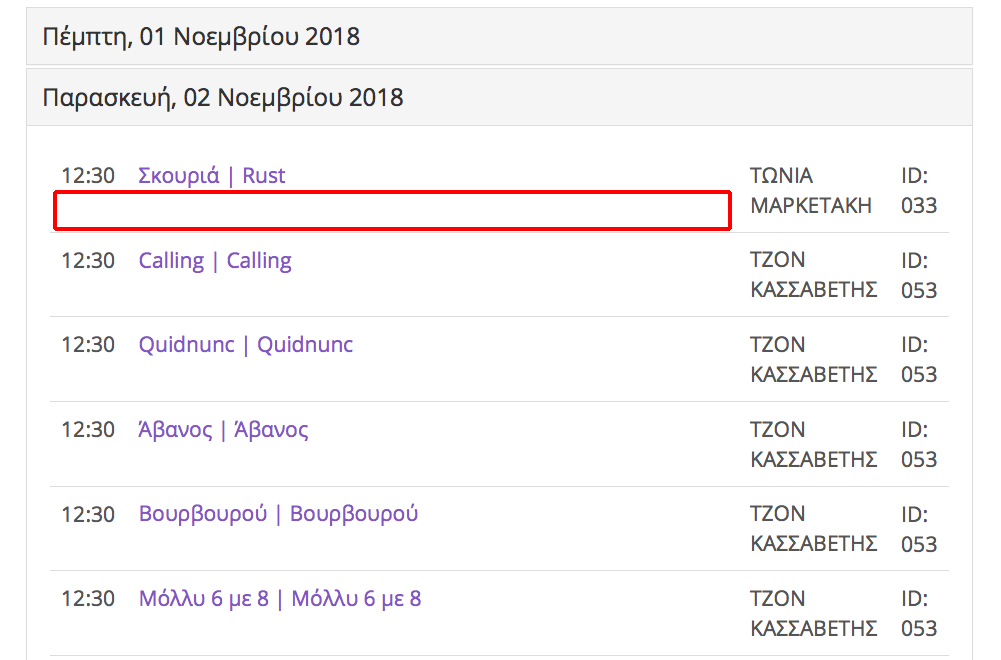Click ΤΖΟΝ ΚΑΣΣΑΒΕΤΗΣ in the Βουρβουρού row
This screenshot has height=660, width=1001.
coord(813,529)
